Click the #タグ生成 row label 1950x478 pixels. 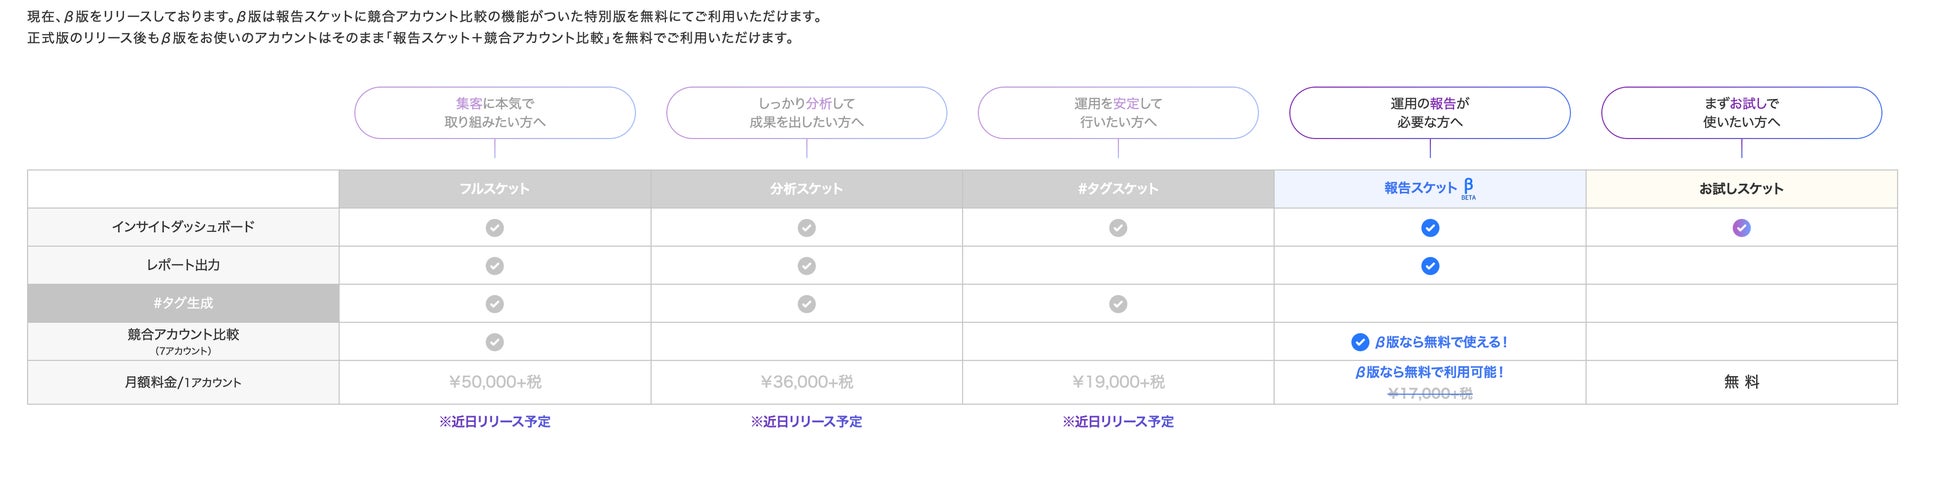(x=183, y=303)
